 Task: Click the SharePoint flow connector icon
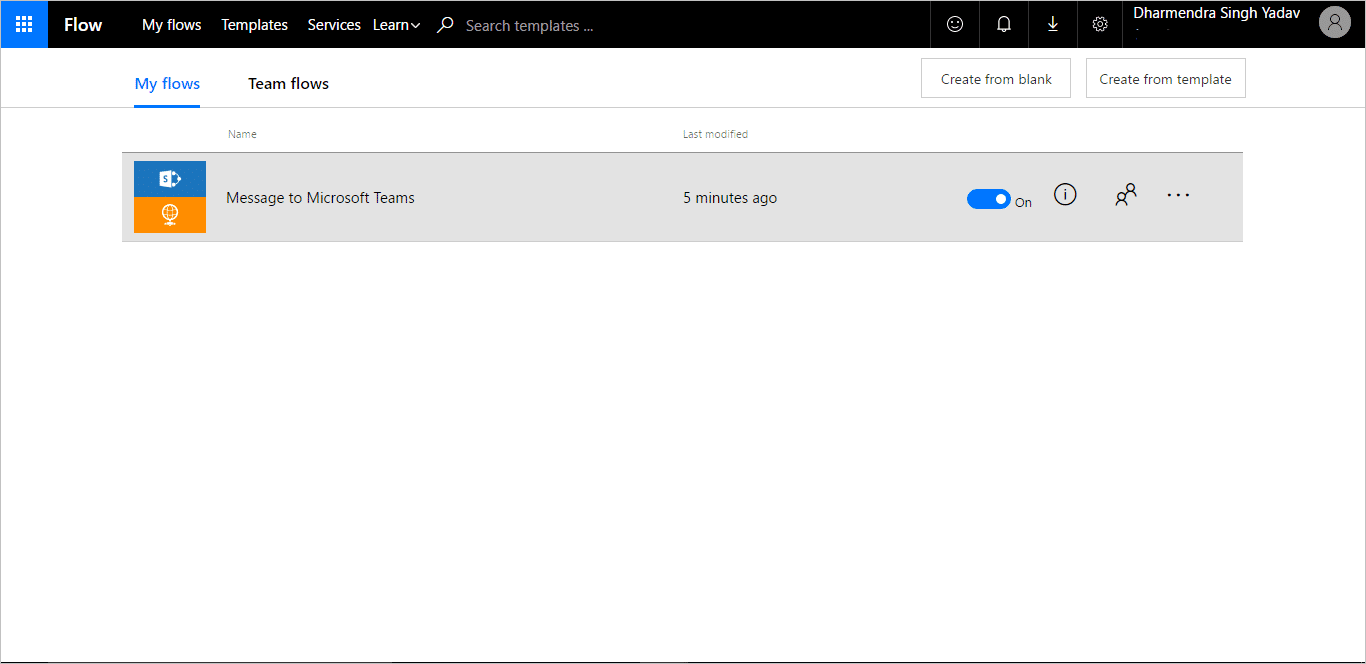[170, 179]
